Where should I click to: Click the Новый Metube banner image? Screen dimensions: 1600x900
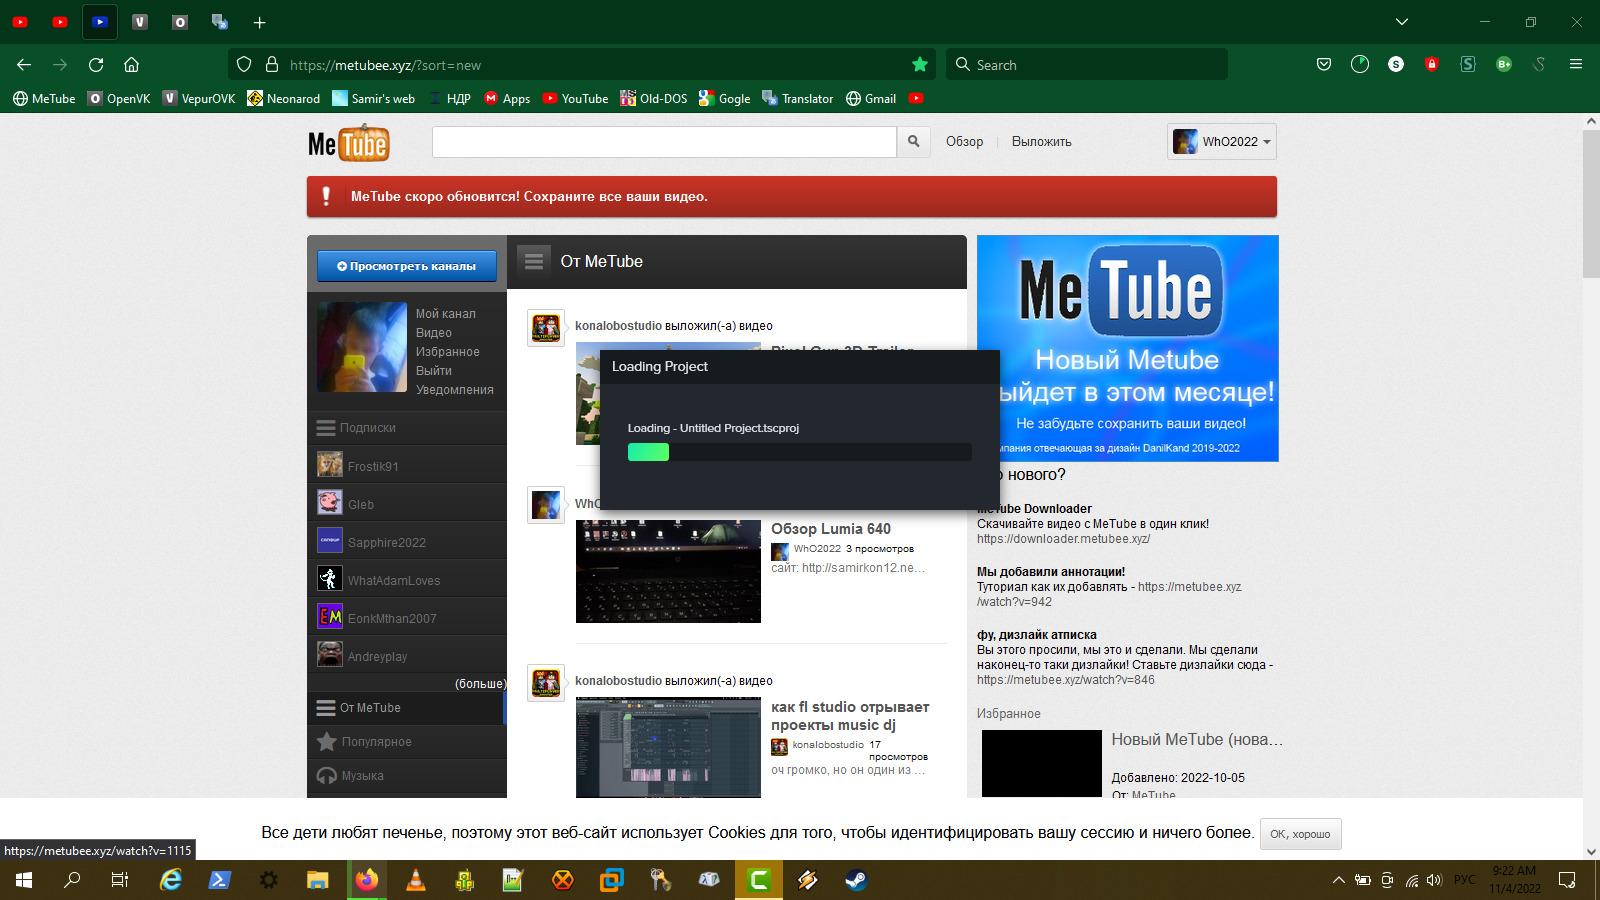coord(1127,348)
